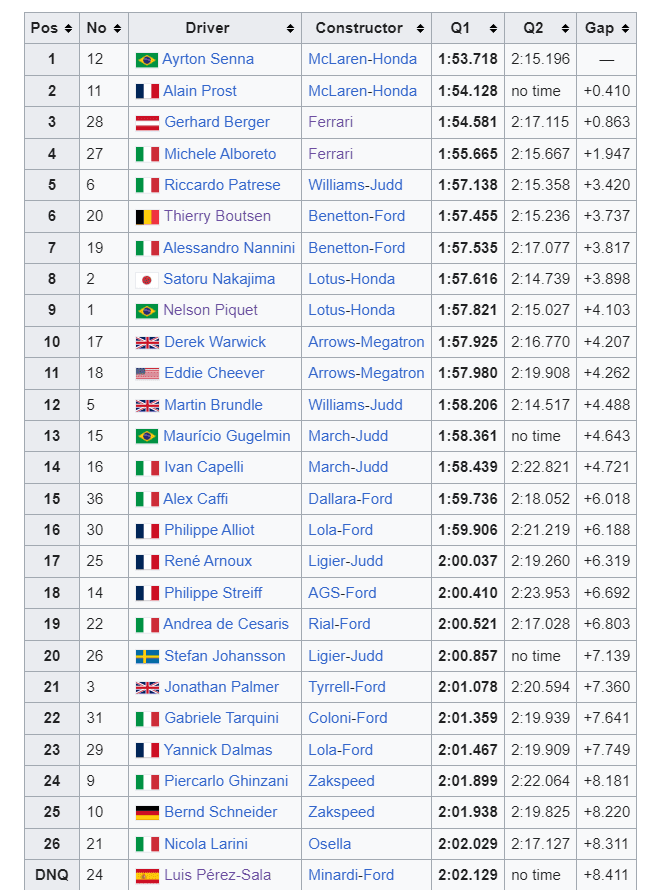The image size is (646, 890).
Task: Open Michele Alboreto driver link
Action: coord(220,154)
